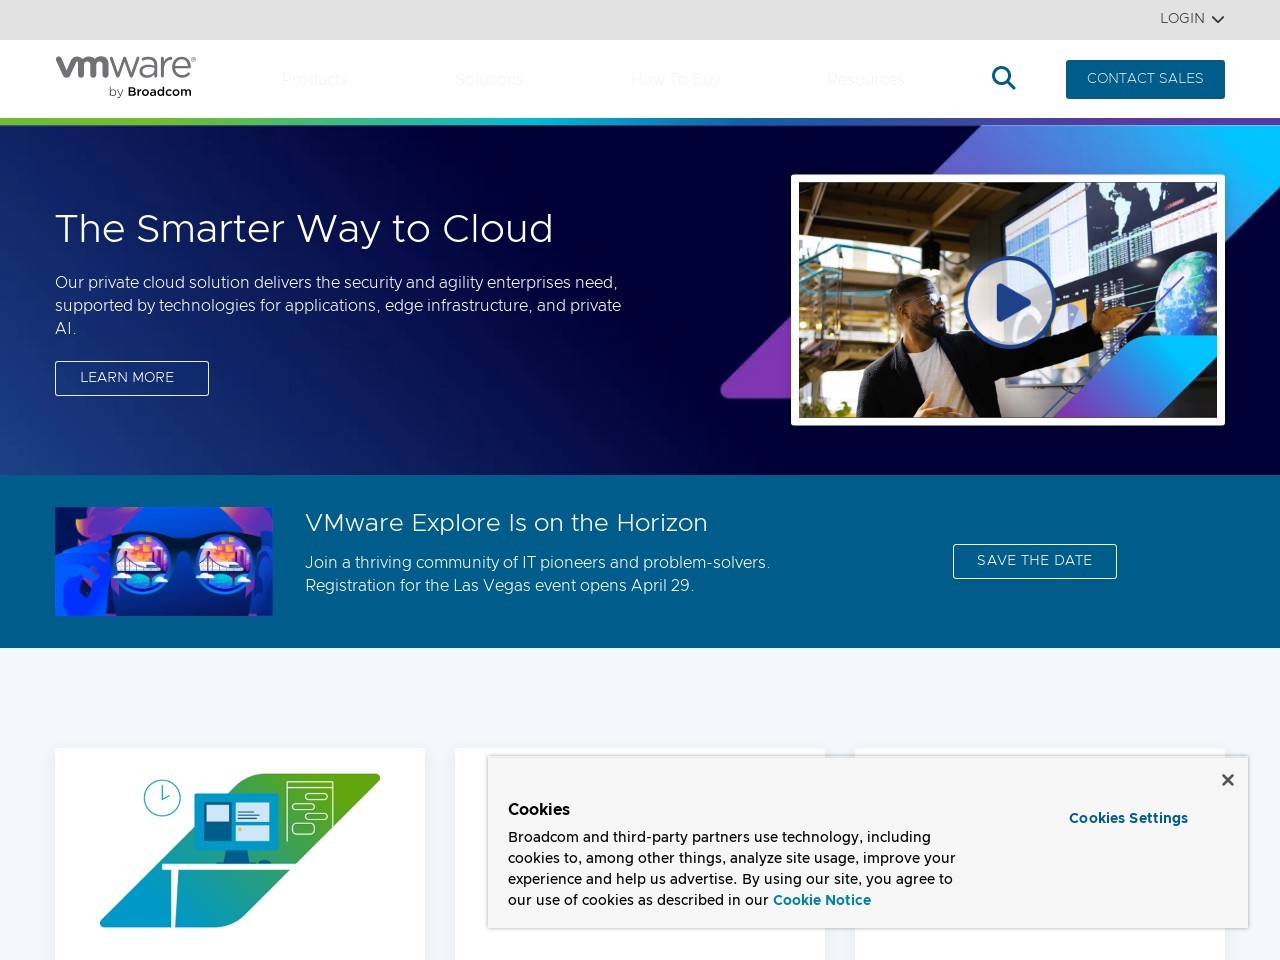Viewport: 1280px width, 960px height.
Task: Click the SAVE THE DATE button
Action: click(1035, 561)
